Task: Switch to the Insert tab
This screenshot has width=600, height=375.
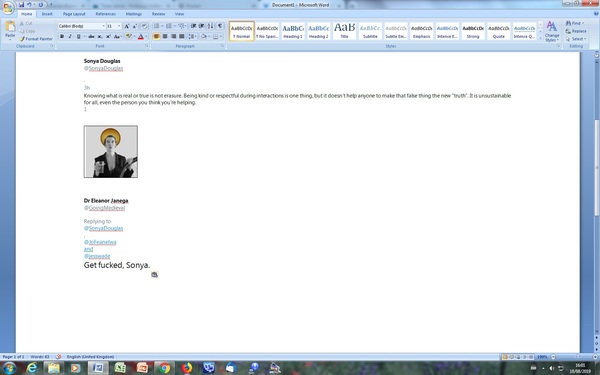Action: point(47,14)
